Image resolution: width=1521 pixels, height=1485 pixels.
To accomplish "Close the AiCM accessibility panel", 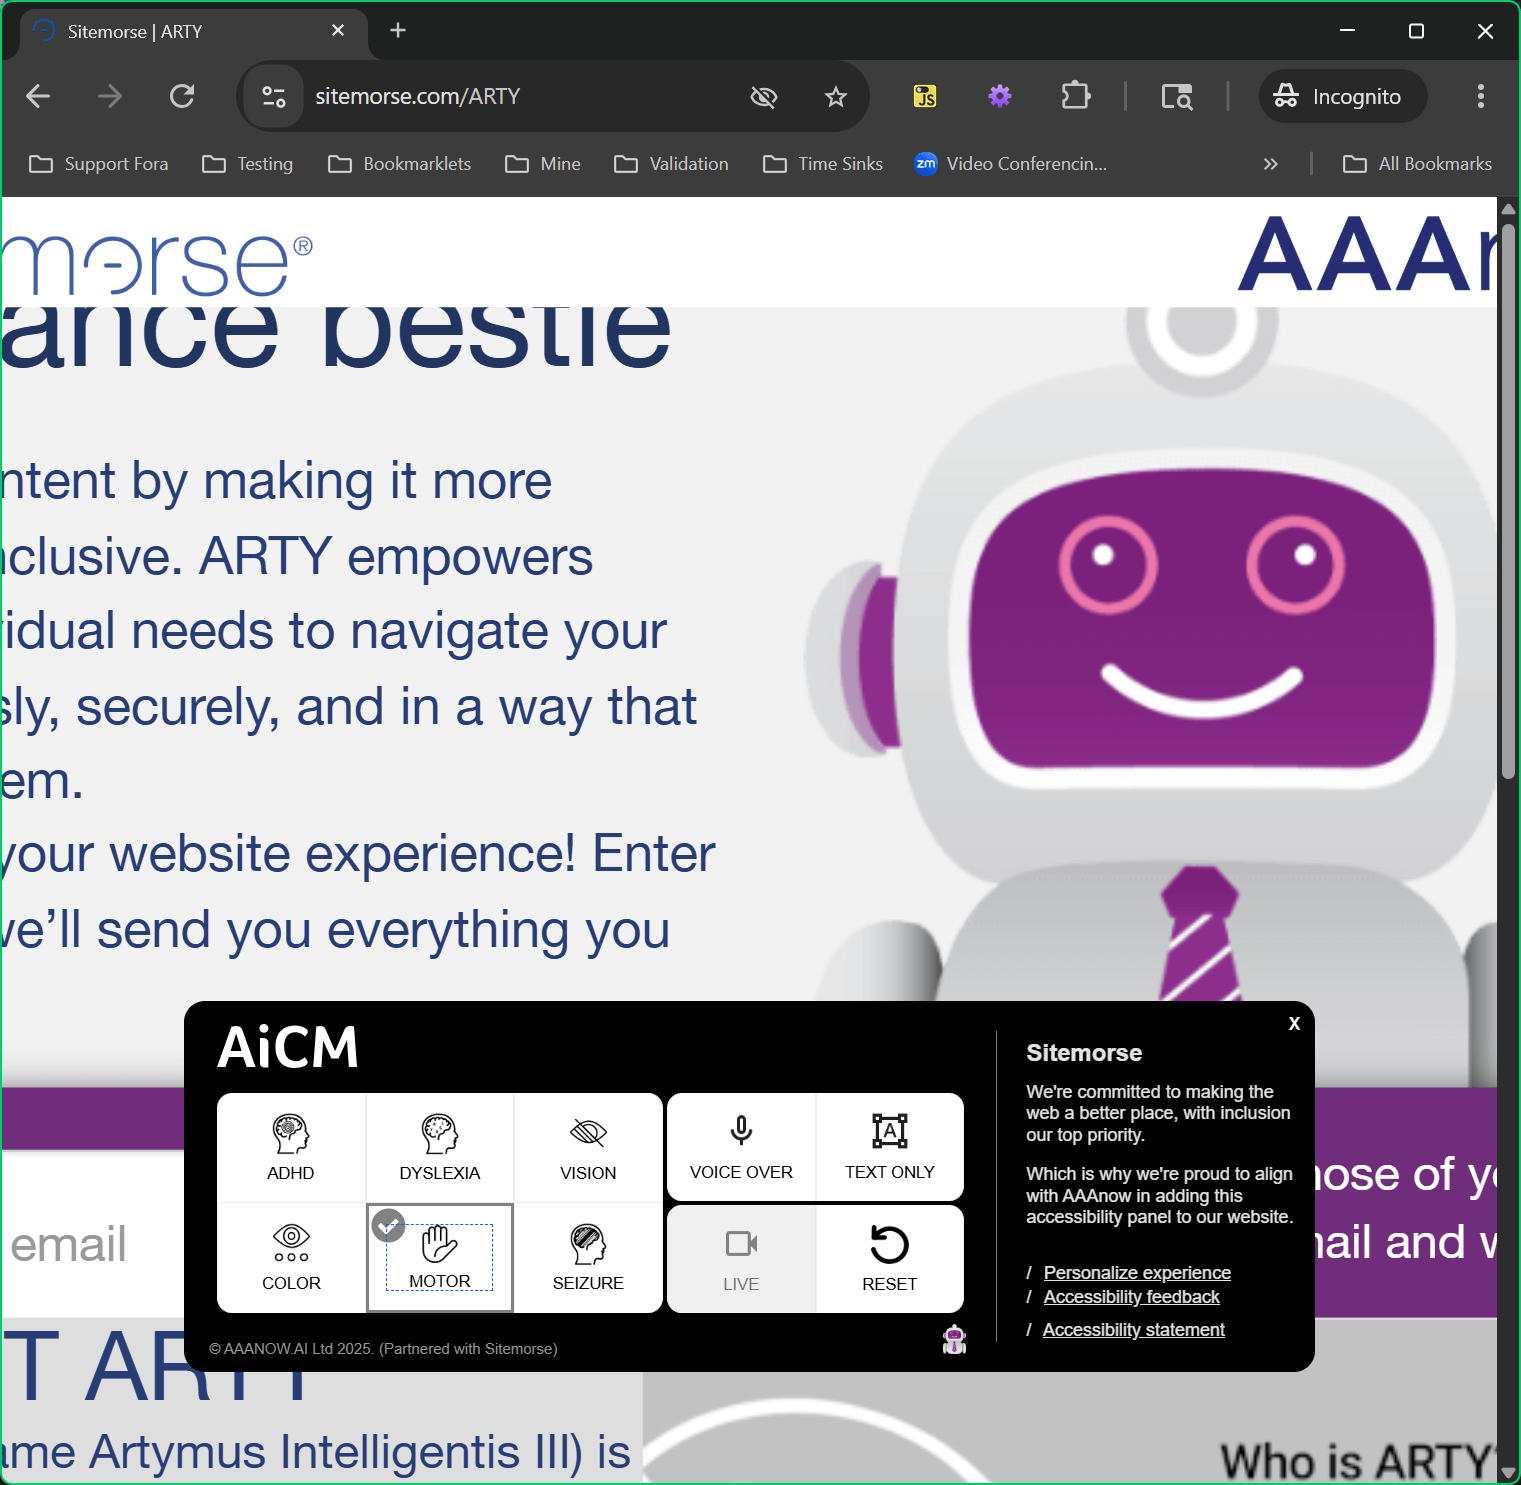I will (1294, 1023).
